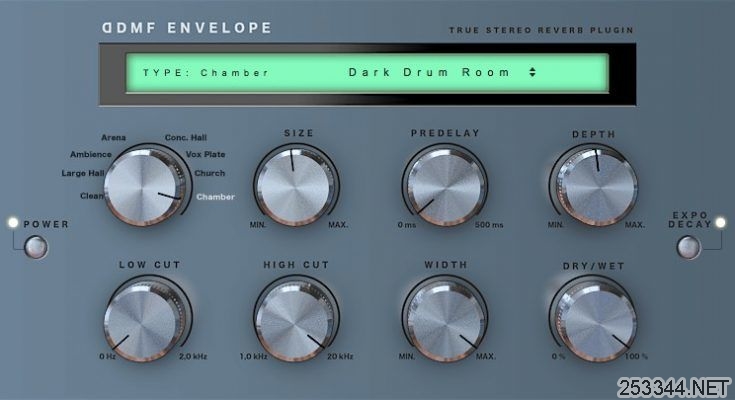This screenshot has height=400, width=735.
Task: Click the MAX. label under Size knob
Action: pyautogui.click(x=338, y=225)
